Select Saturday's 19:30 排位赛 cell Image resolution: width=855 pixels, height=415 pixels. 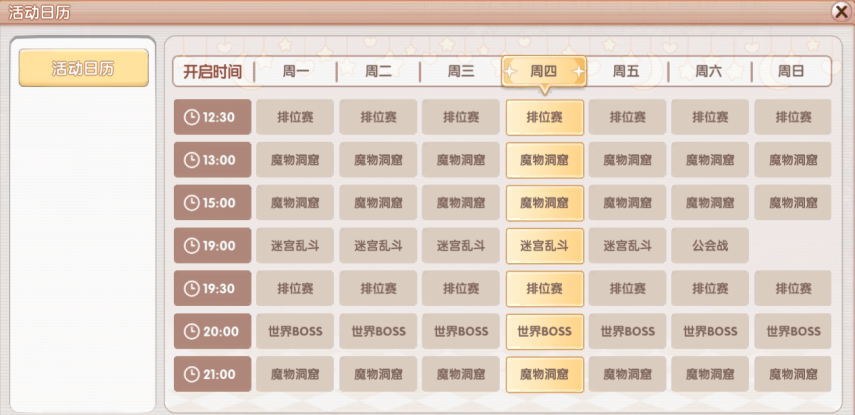point(710,288)
